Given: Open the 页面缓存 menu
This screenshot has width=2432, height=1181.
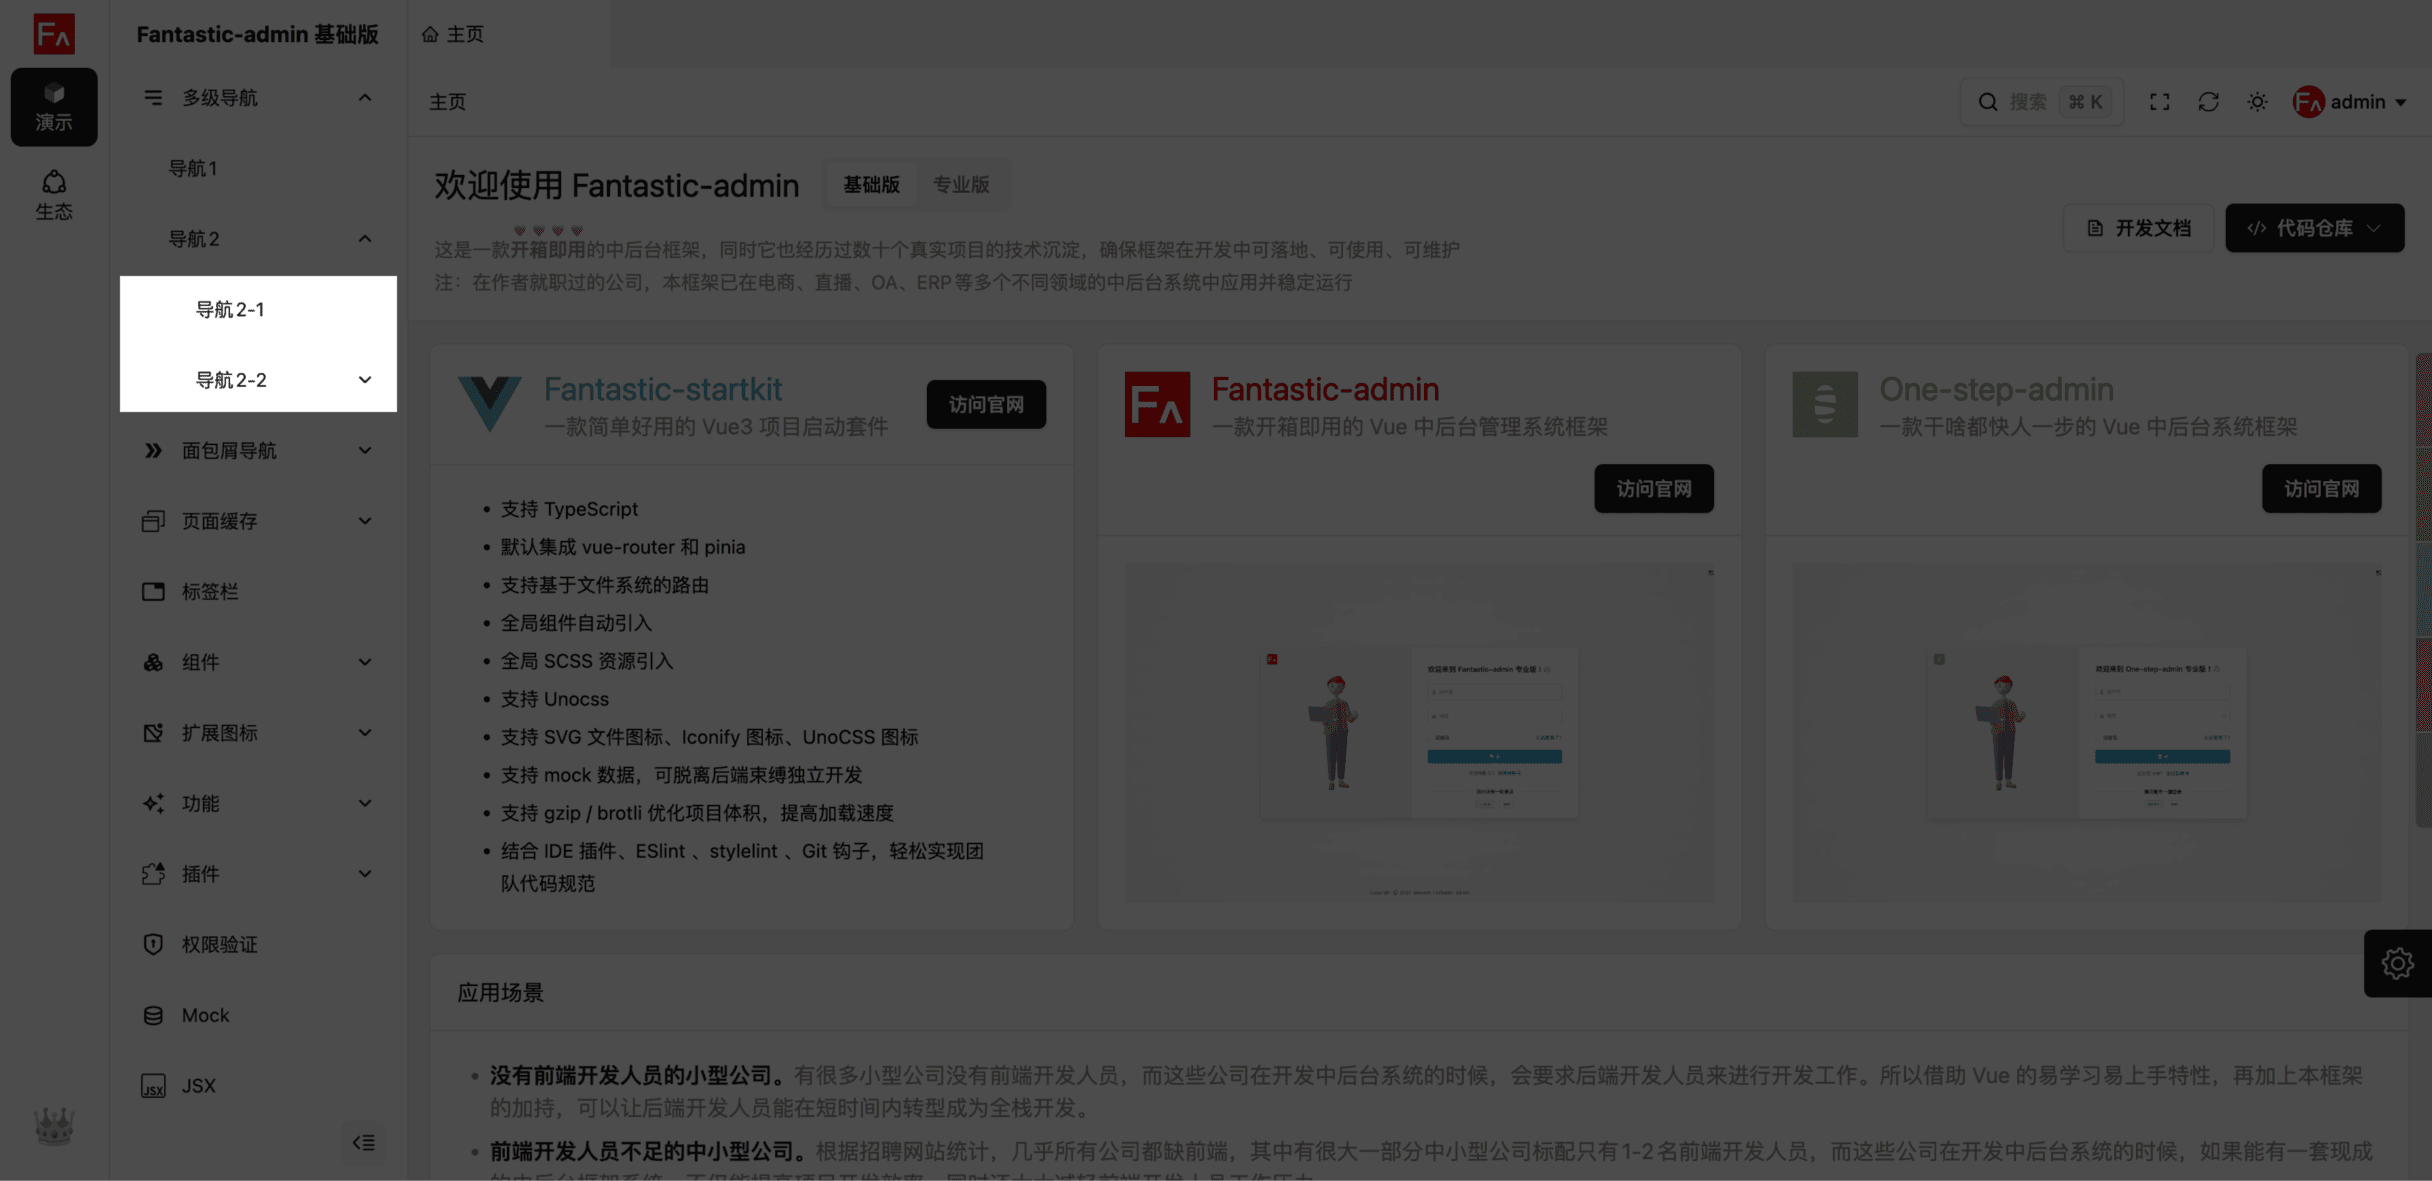Looking at the screenshot, I should click(258, 521).
